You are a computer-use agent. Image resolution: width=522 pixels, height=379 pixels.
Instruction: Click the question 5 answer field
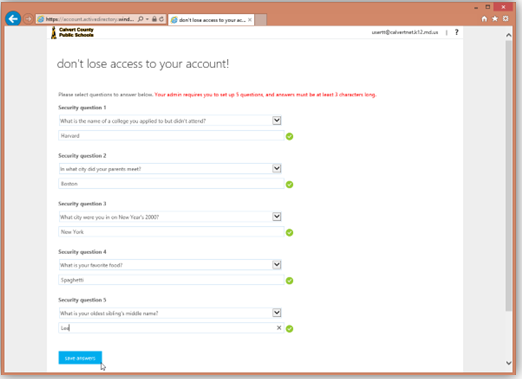pos(171,328)
